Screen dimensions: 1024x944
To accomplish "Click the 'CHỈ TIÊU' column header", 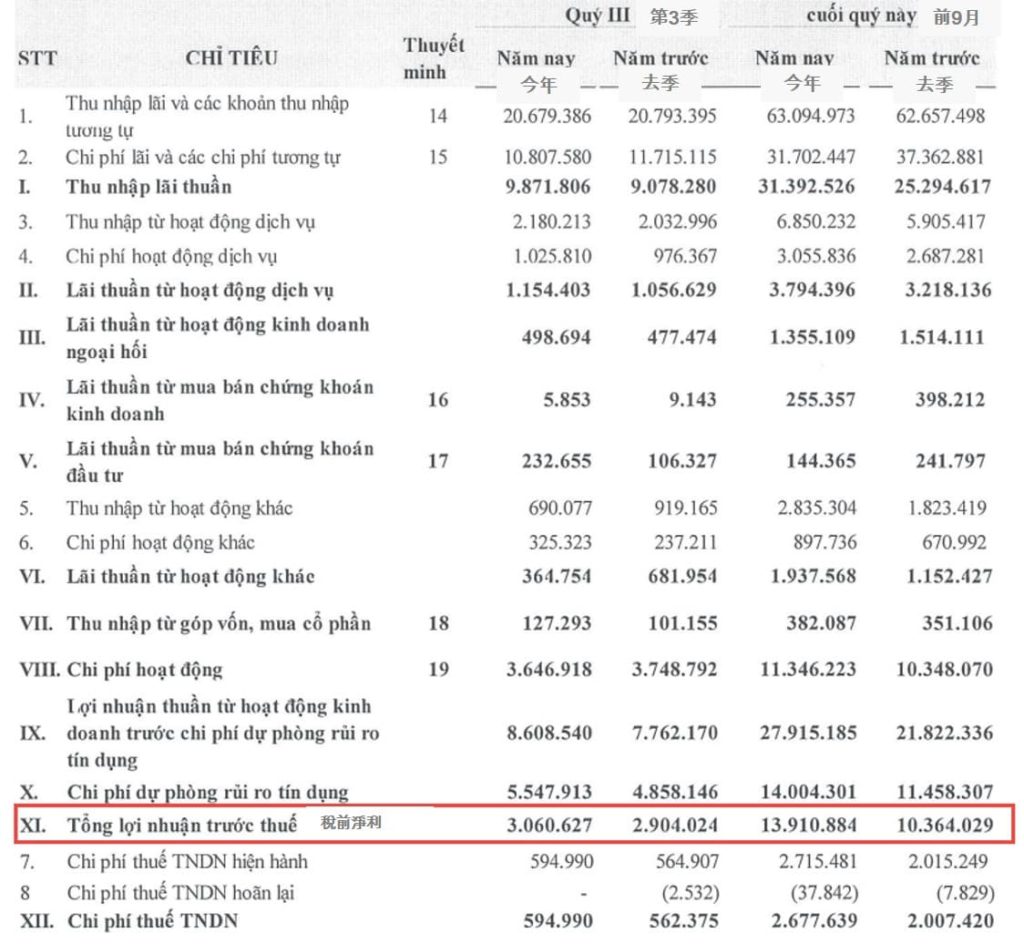I will (x=231, y=59).
